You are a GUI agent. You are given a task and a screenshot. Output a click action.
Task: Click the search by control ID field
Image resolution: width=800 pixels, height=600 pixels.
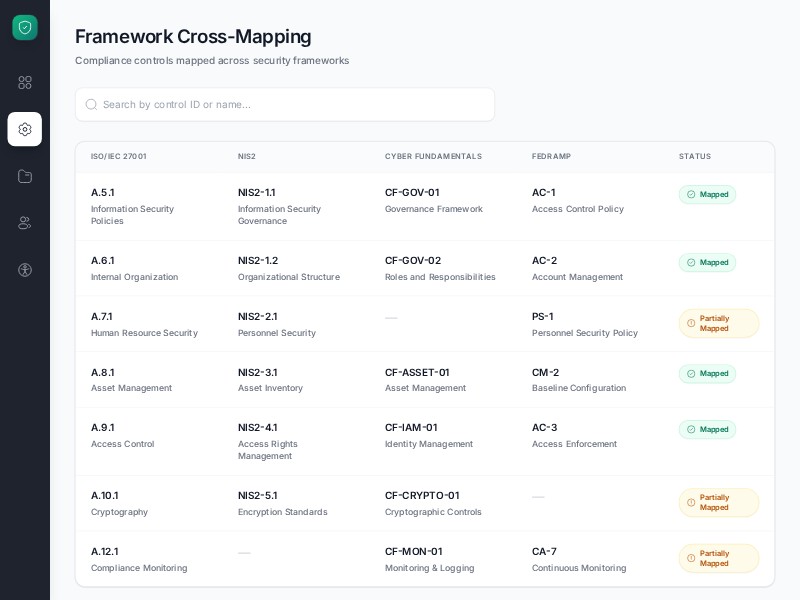(285, 104)
